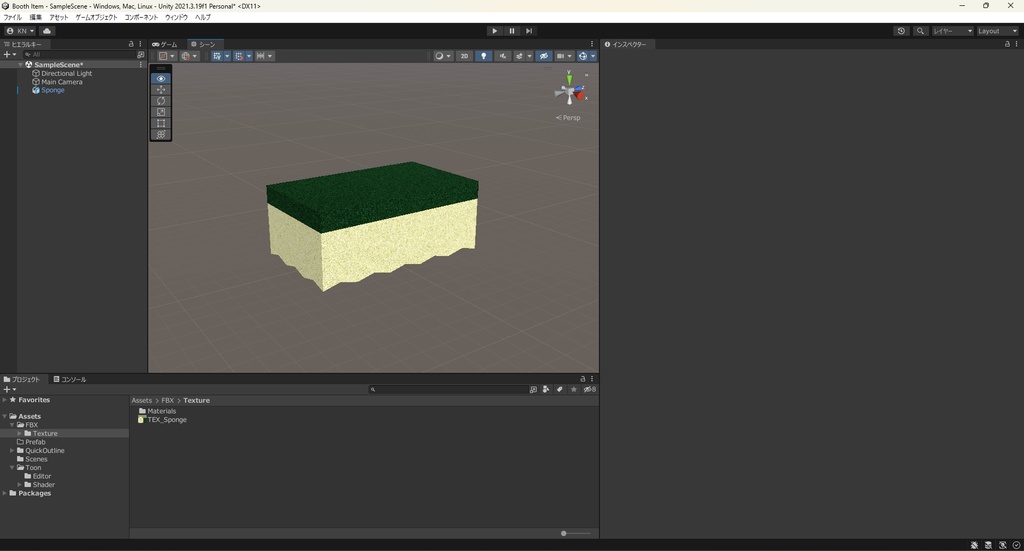The width and height of the screenshot is (1024, 551).
Task: Collapse the FBX folder in Project tree
Action: pyautogui.click(x=12, y=425)
